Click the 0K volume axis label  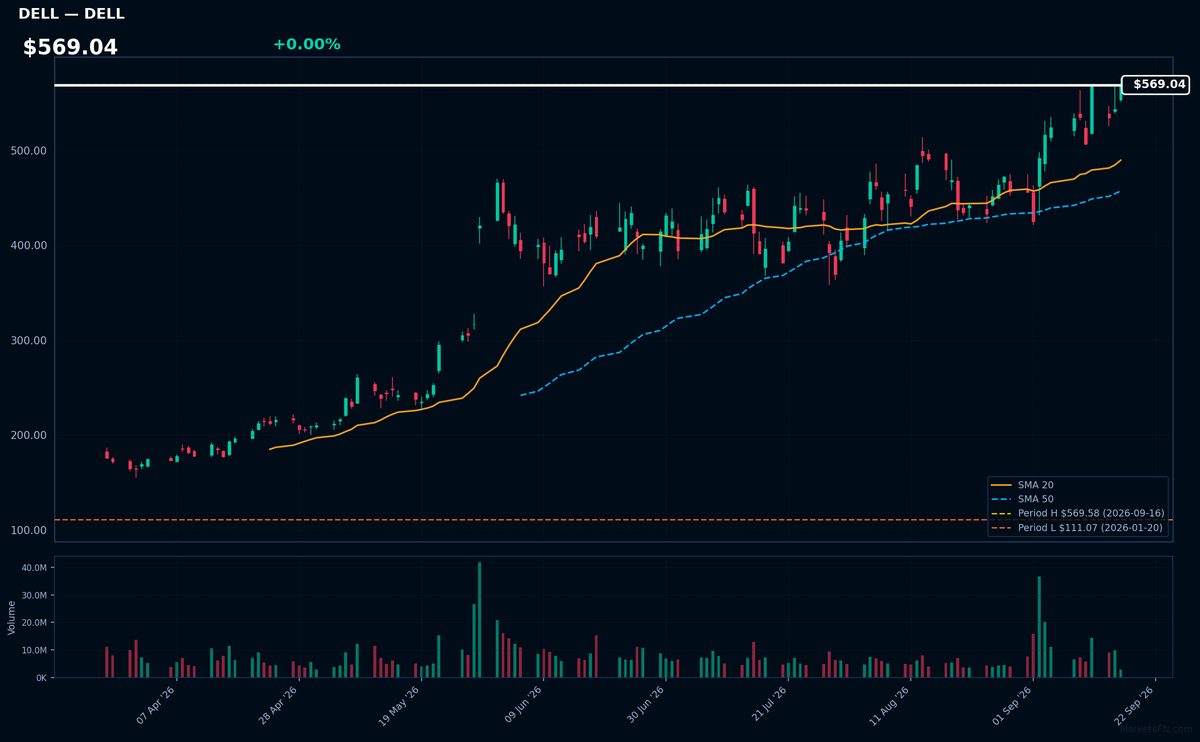[x=41, y=678]
